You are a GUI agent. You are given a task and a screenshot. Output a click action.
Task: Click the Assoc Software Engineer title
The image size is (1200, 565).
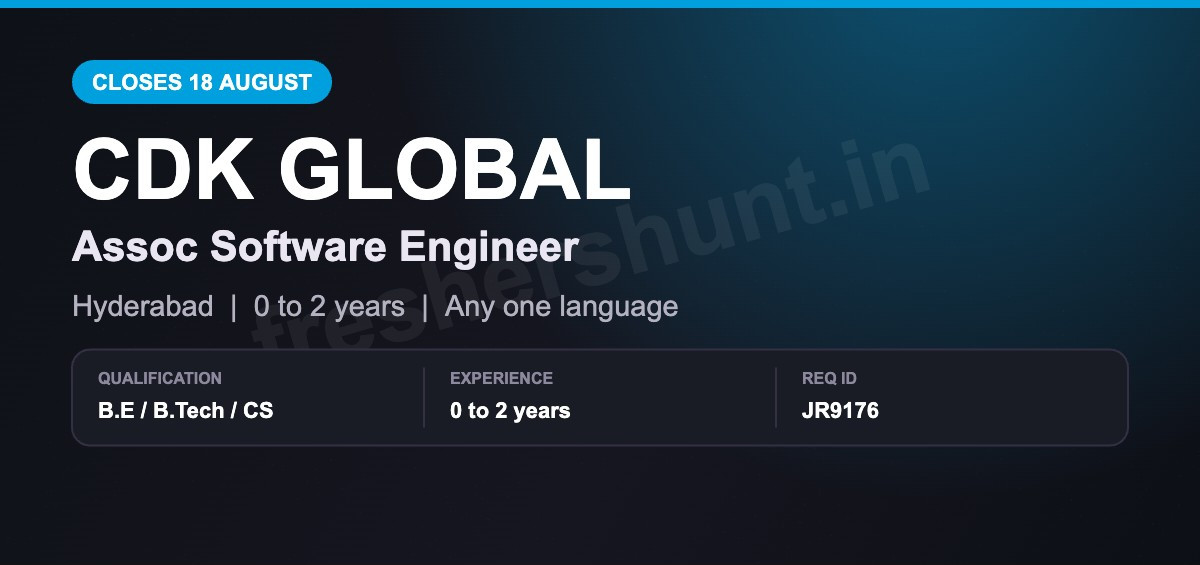click(326, 247)
